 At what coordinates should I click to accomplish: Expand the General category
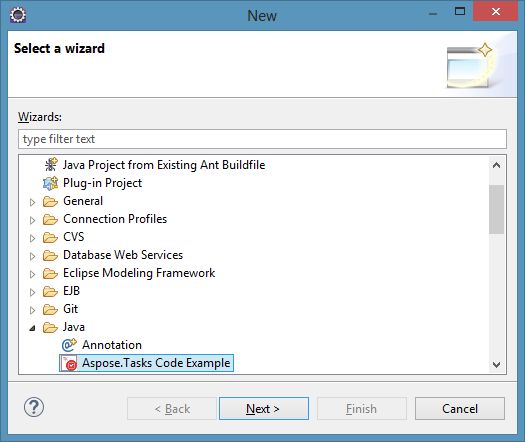pyautogui.click(x=32, y=202)
